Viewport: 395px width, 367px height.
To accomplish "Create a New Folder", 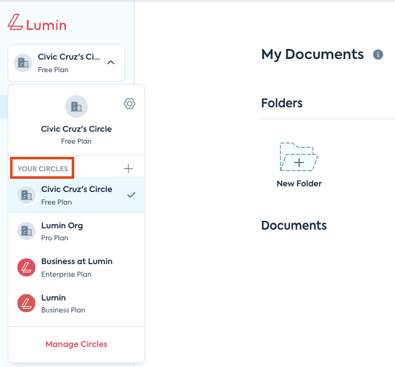I will (299, 165).
